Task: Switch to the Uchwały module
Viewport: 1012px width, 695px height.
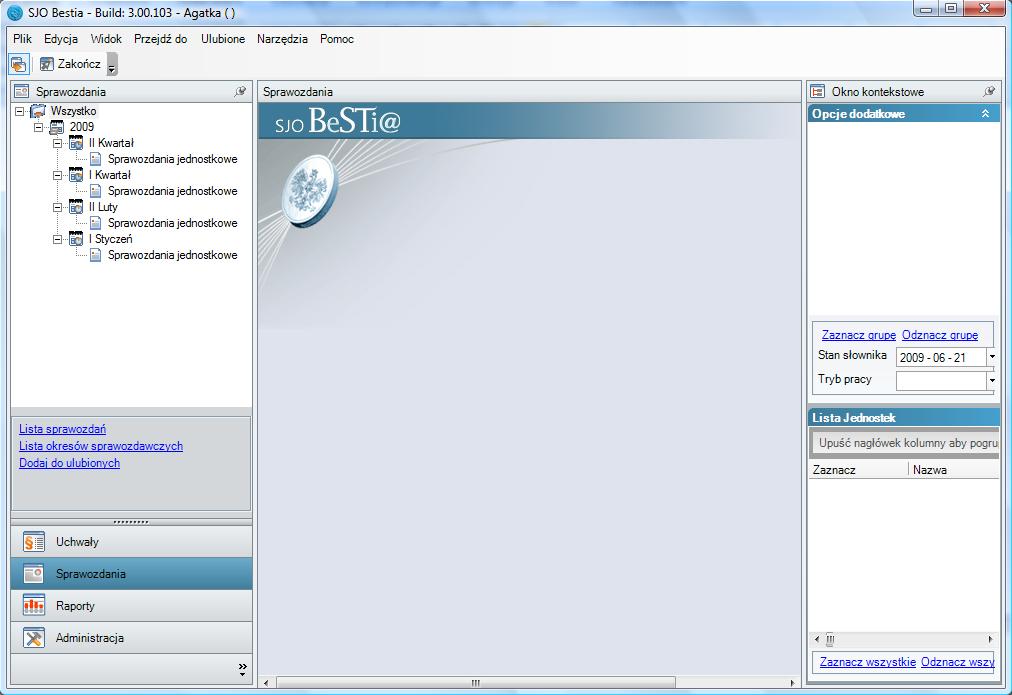Action: (131, 541)
